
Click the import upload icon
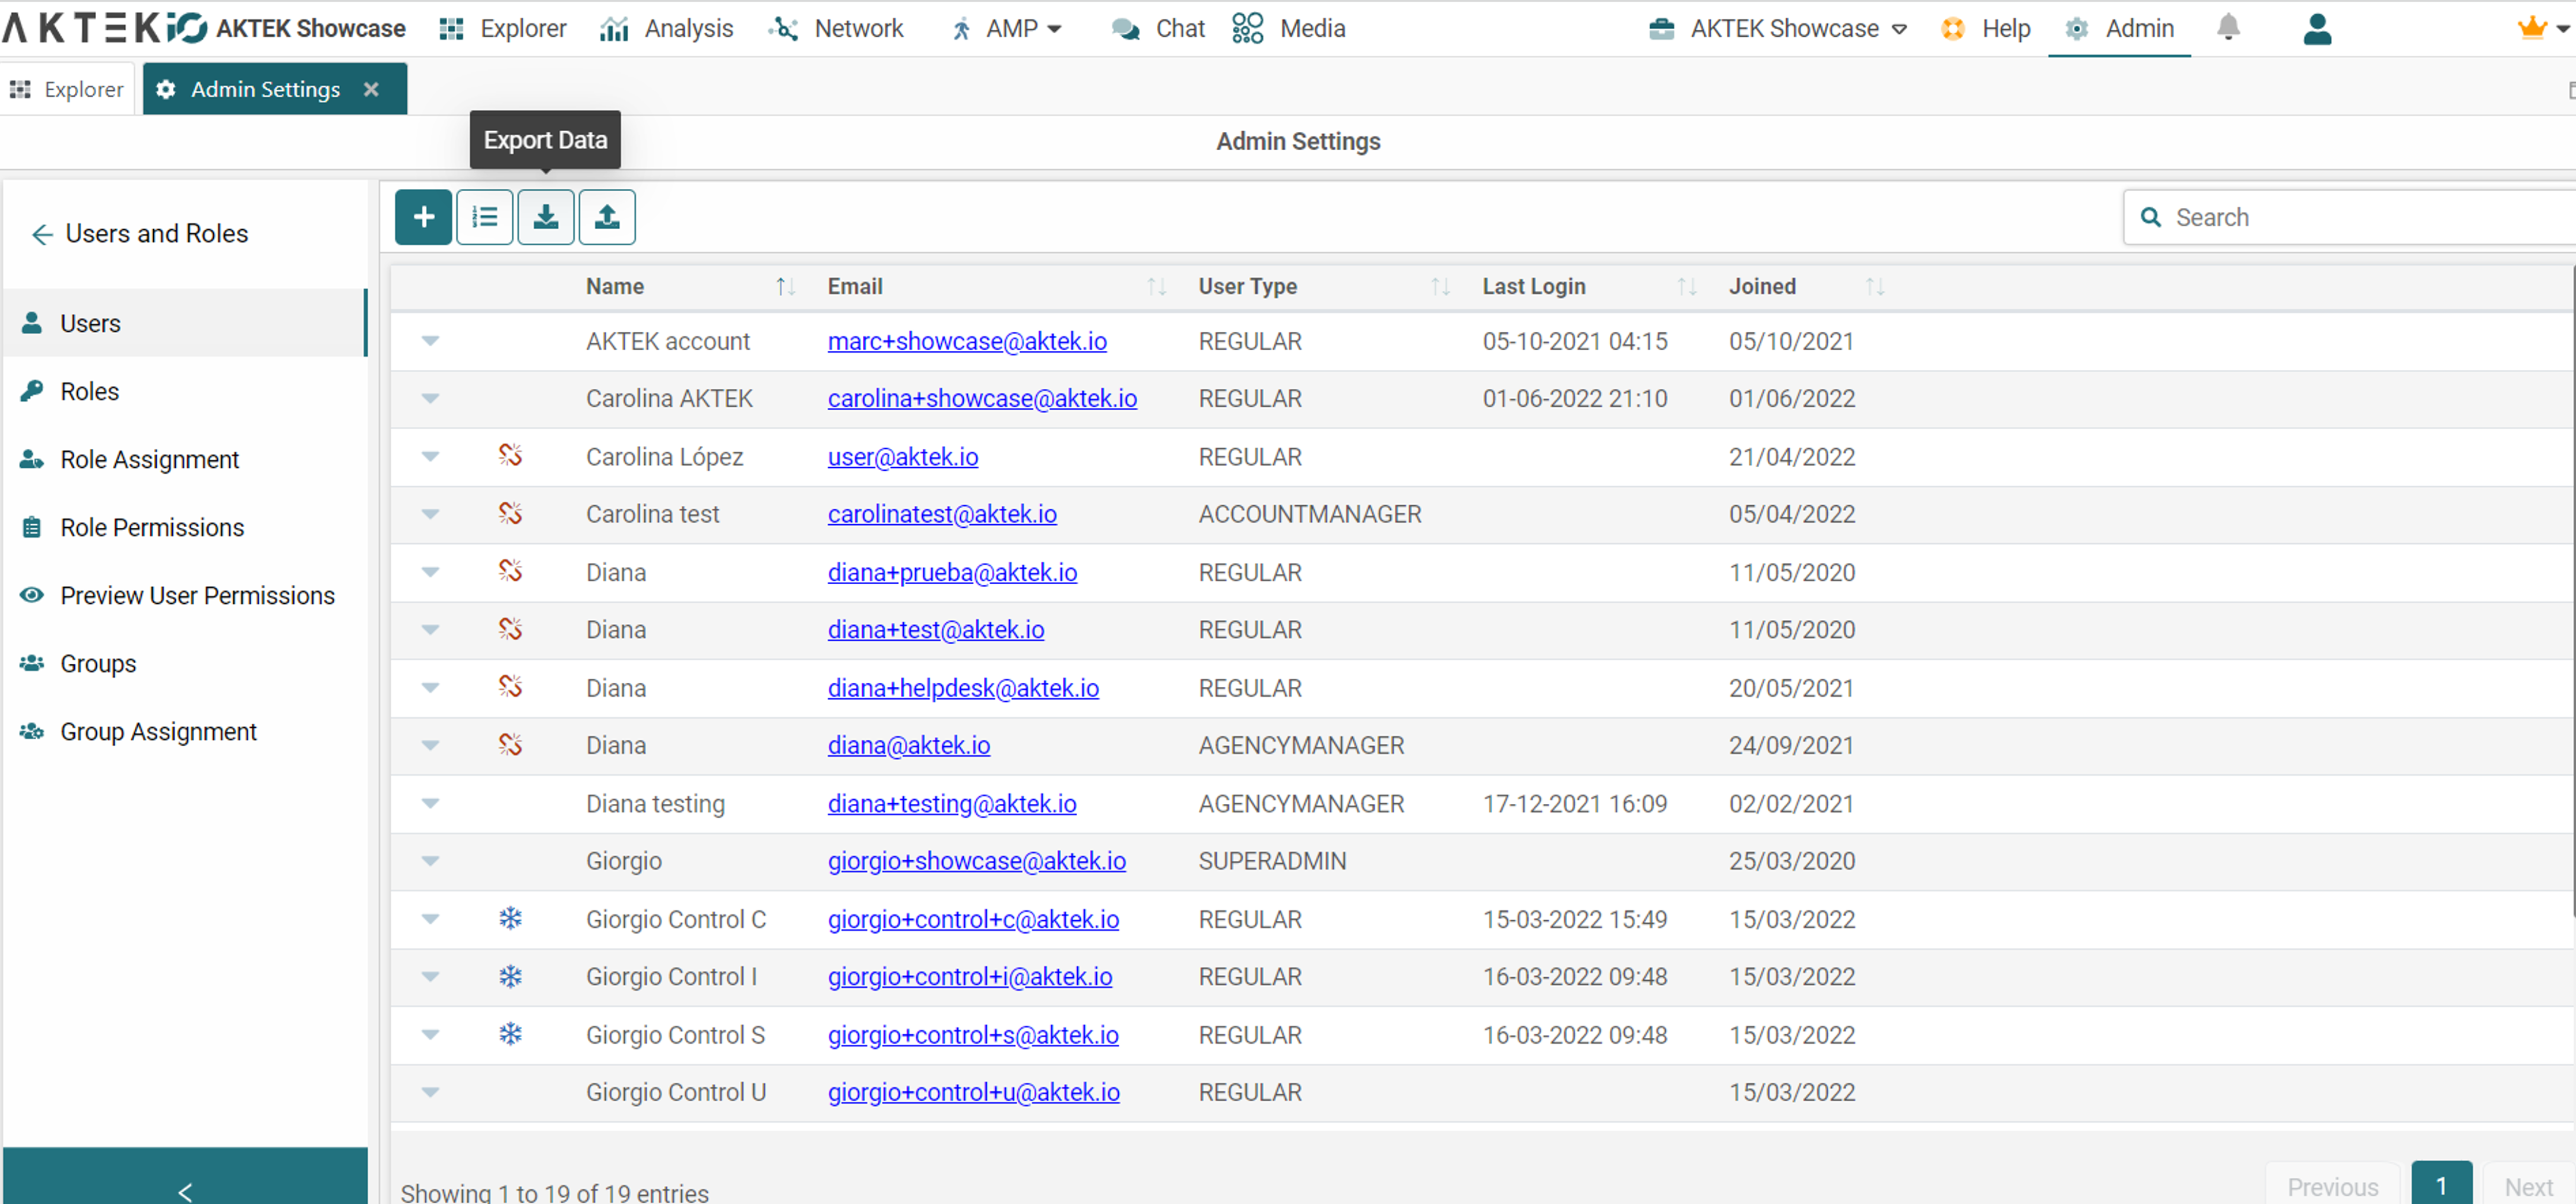[607, 217]
